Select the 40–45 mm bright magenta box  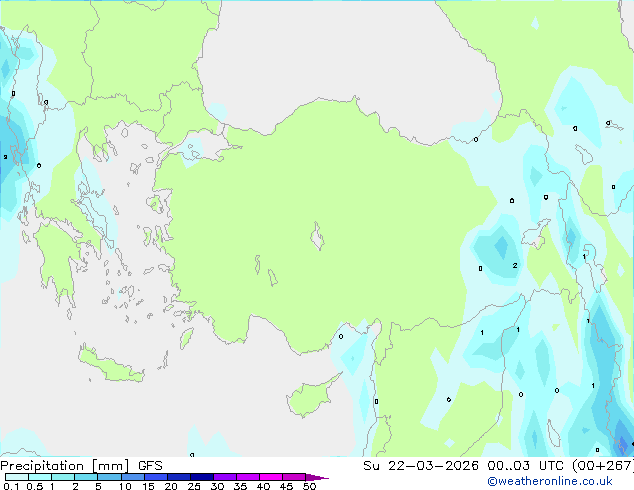271,477
